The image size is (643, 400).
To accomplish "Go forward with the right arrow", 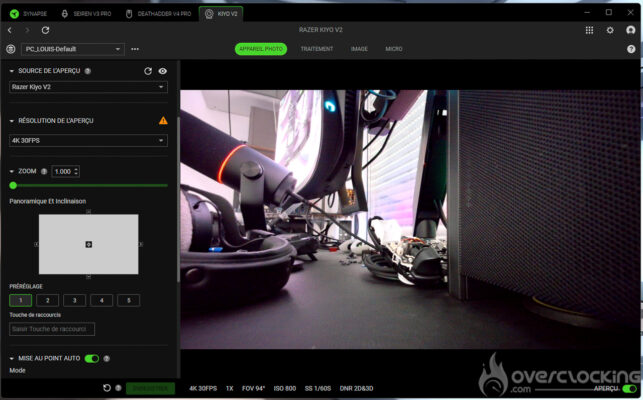I will click(x=27, y=30).
